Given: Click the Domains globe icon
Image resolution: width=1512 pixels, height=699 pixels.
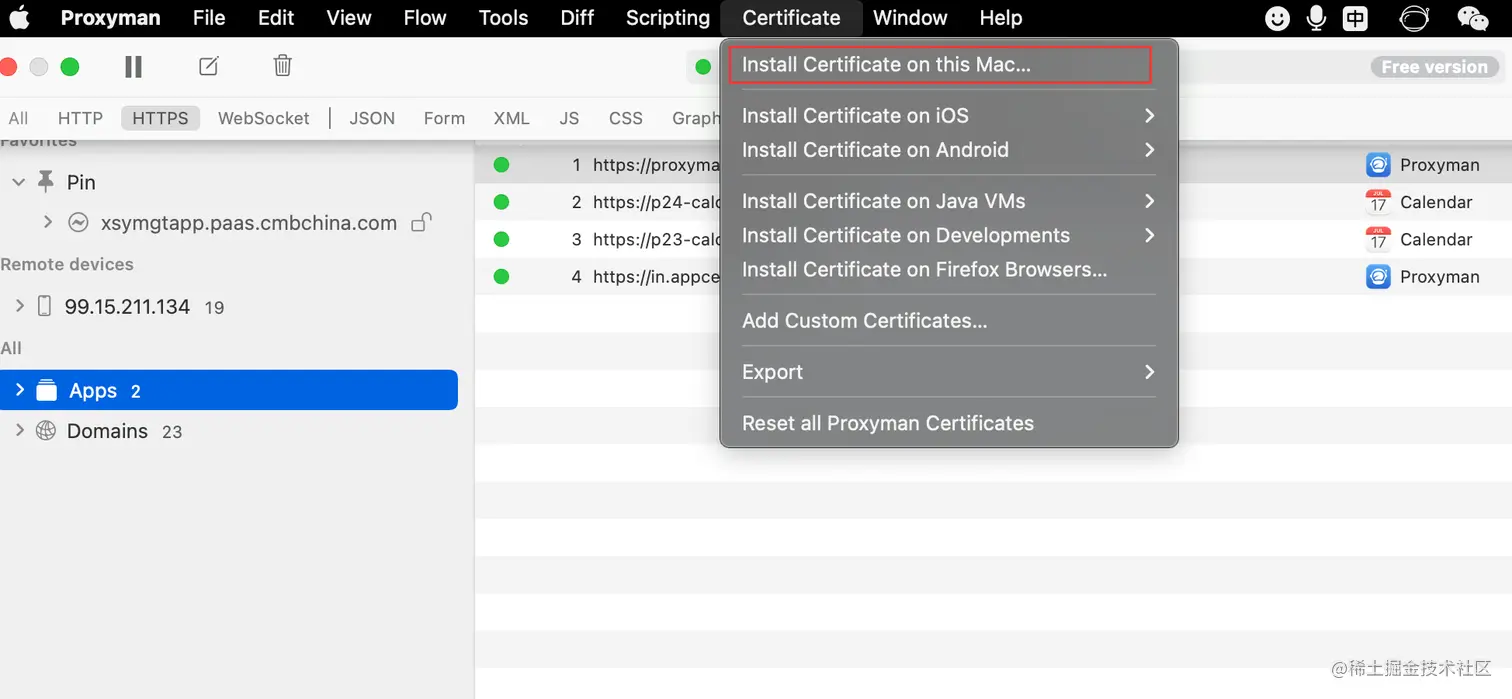Looking at the screenshot, I should click(x=46, y=431).
